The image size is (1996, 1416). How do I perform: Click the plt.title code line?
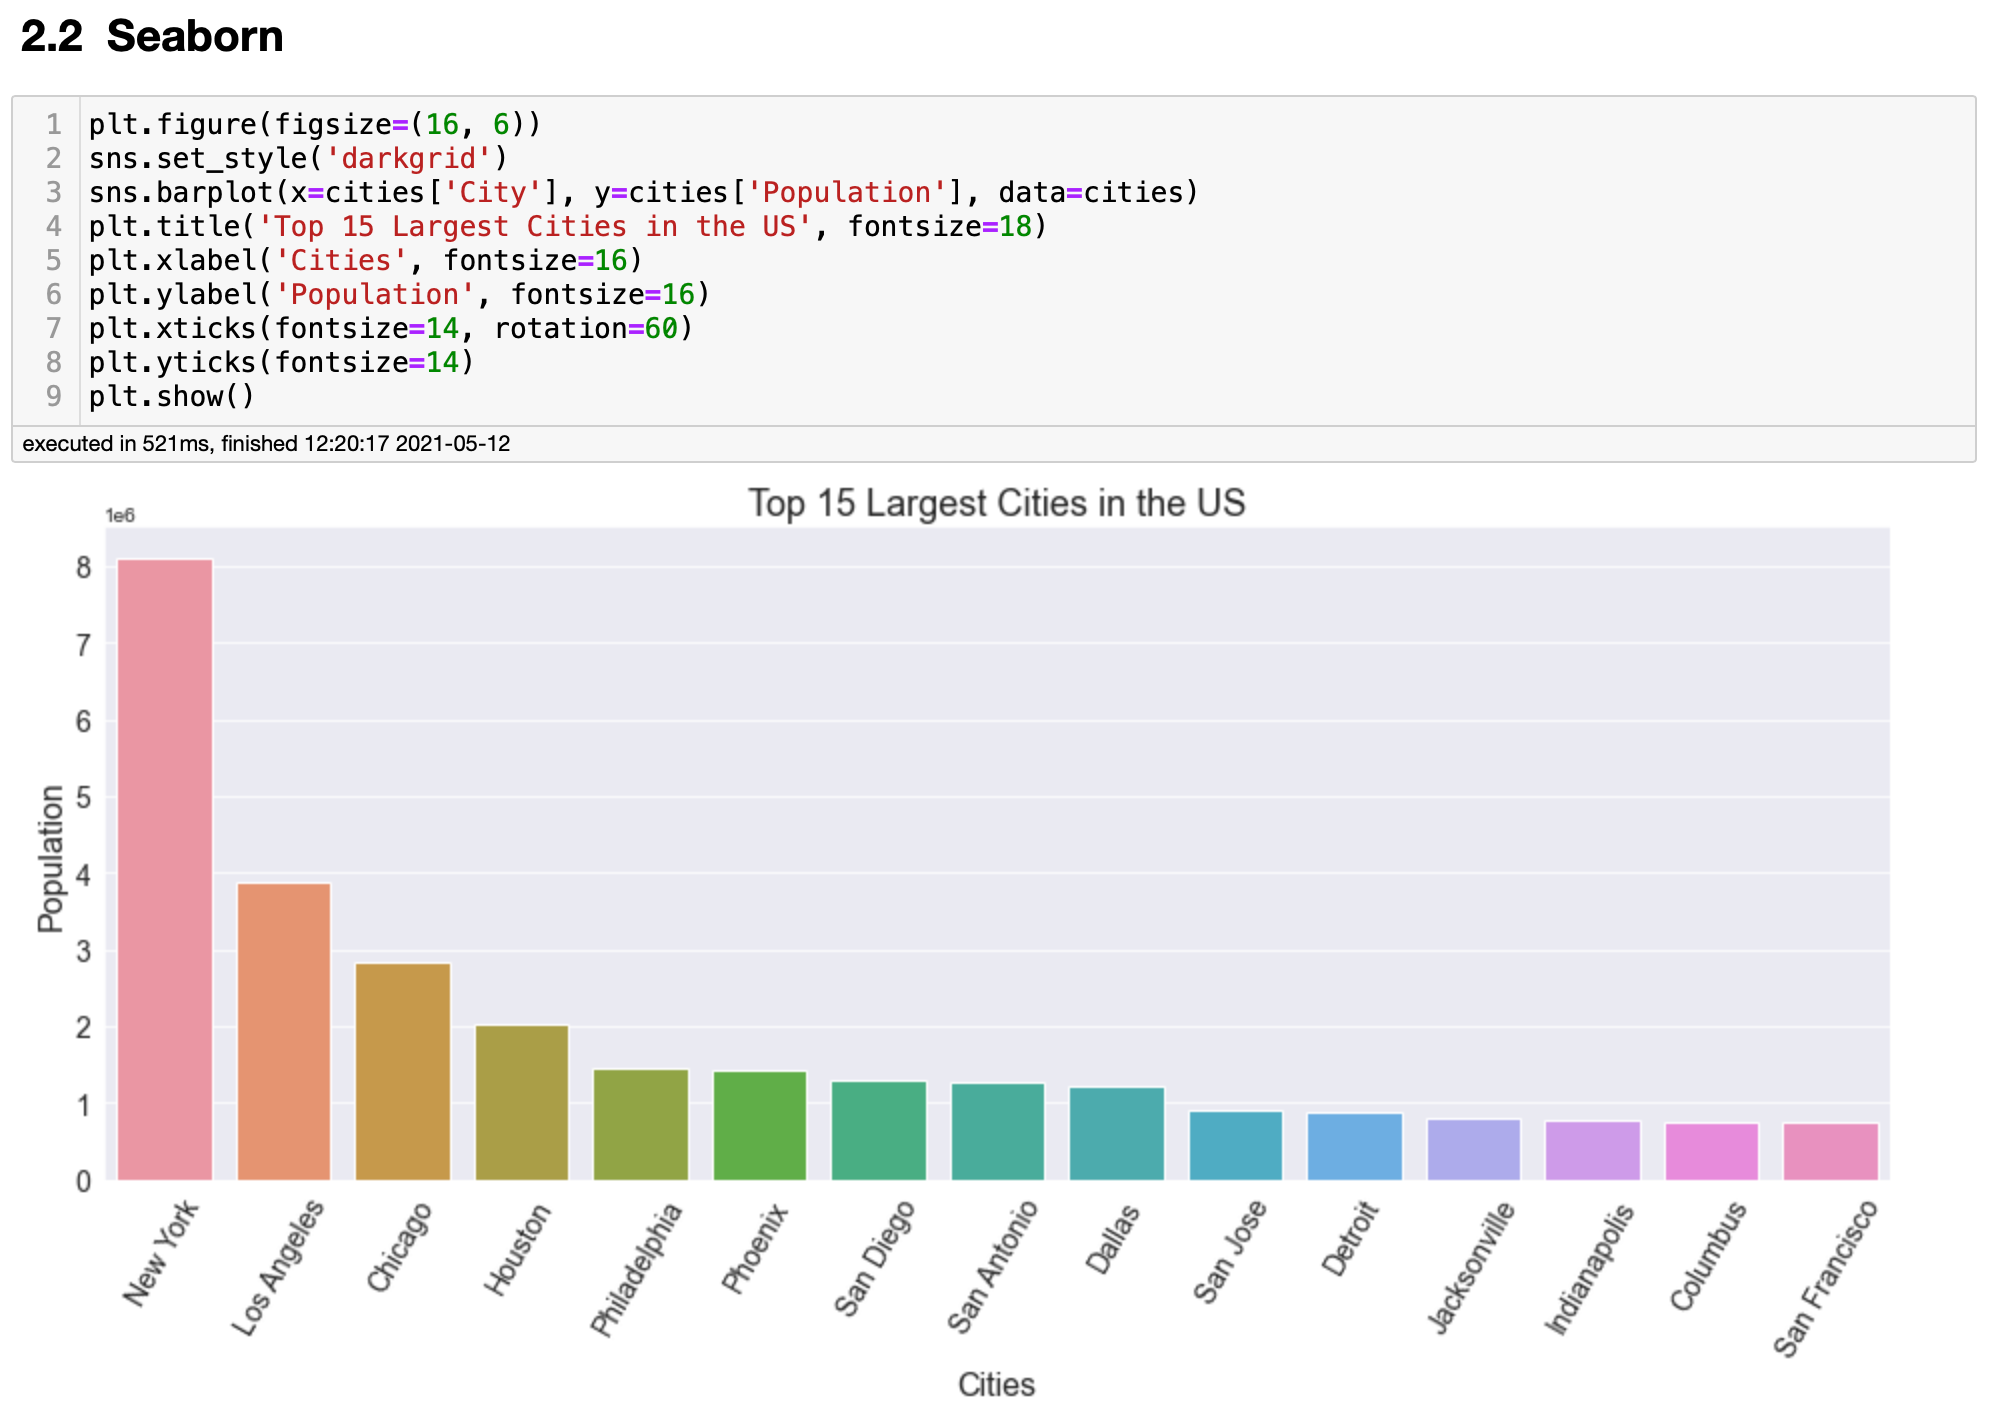[566, 226]
